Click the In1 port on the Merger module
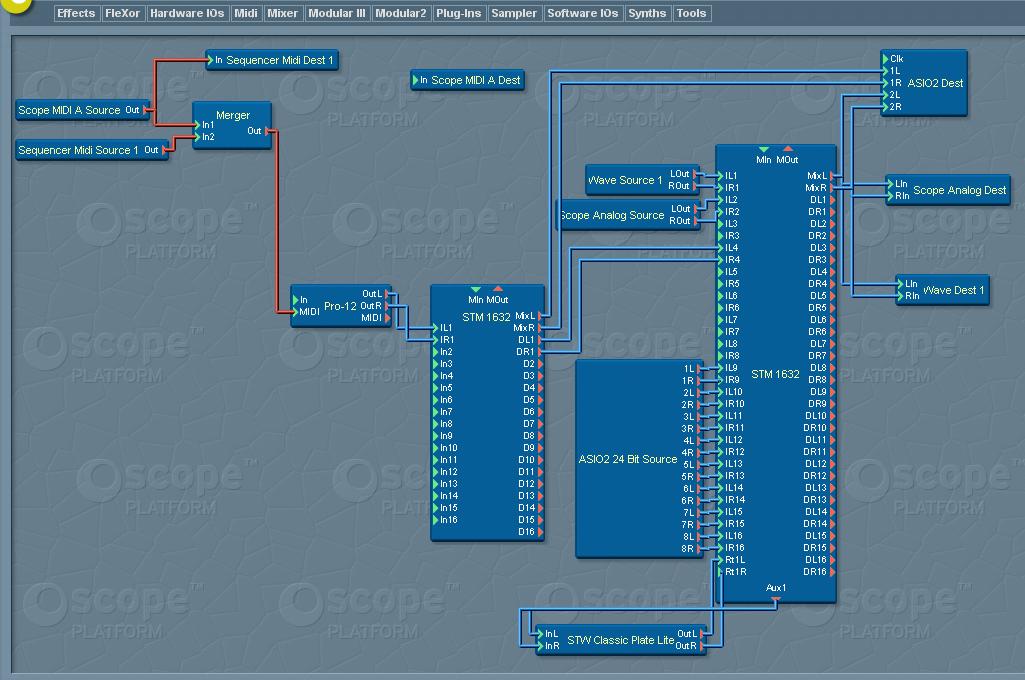Screen dimensions: 1025x680 click(x=197, y=125)
